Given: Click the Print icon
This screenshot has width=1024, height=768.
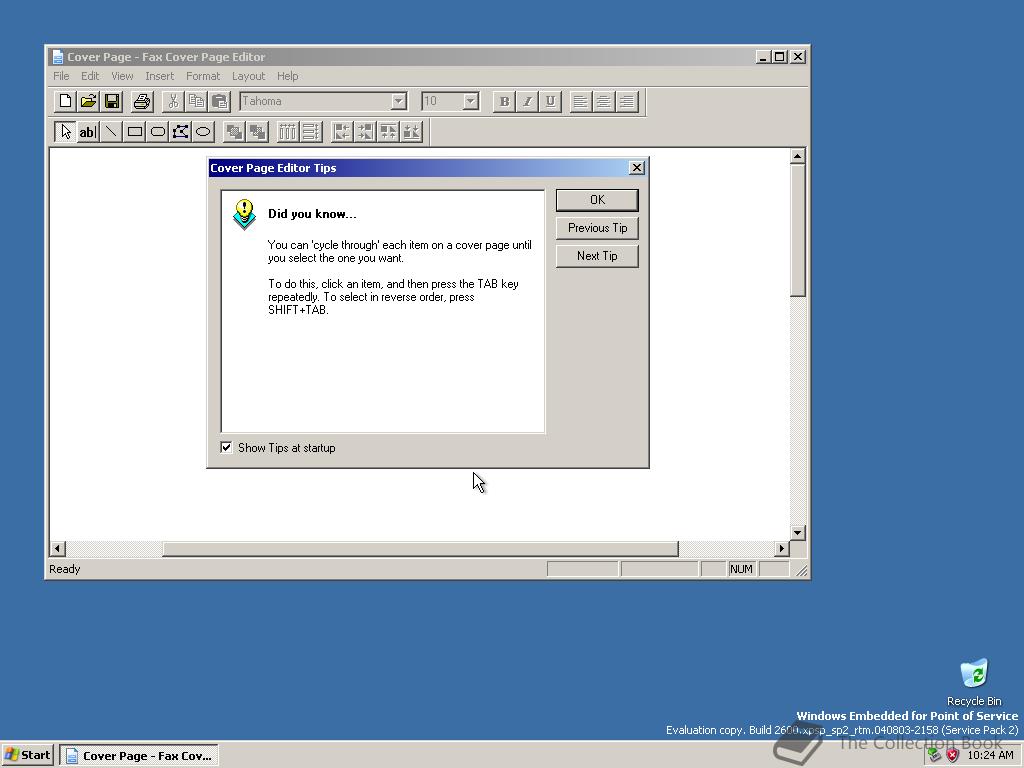Looking at the screenshot, I should (140, 101).
